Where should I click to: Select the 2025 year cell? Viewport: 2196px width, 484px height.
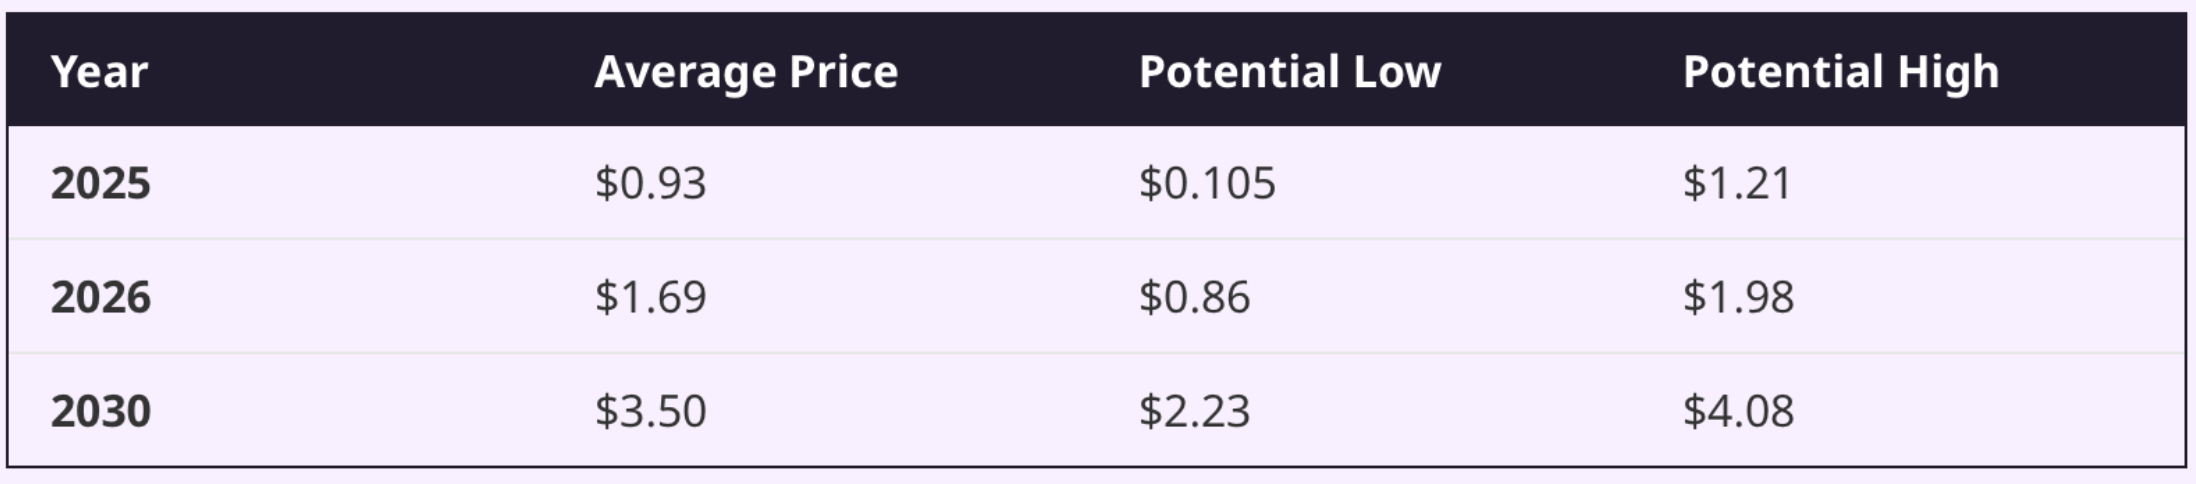tap(101, 183)
